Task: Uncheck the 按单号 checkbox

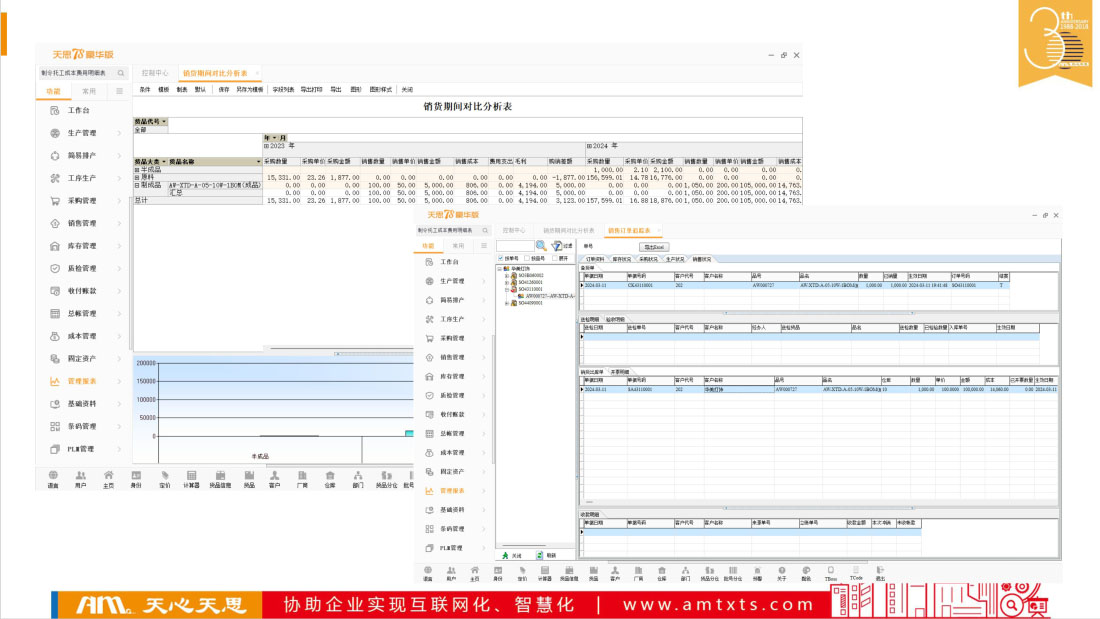Action: [x=502, y=258]
